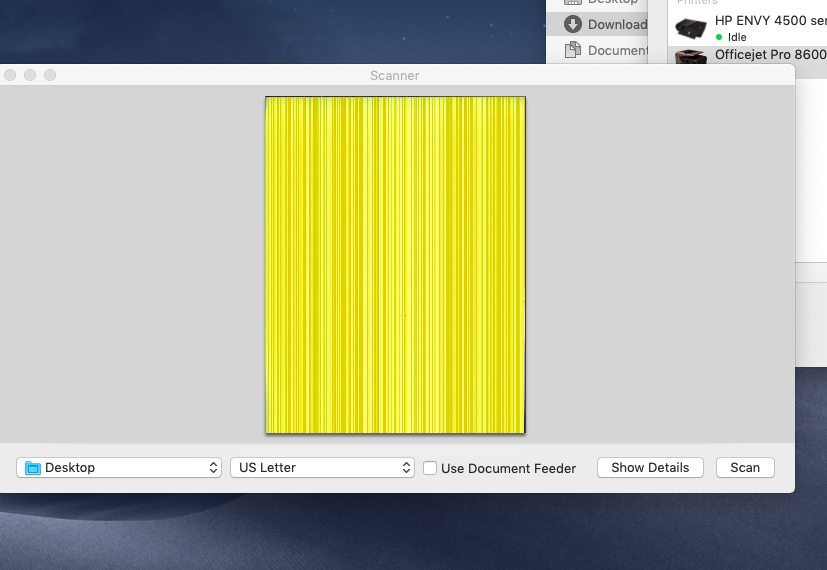Close the Scanner window
This screenshot has height=570, width=827.
click(10, 75)
